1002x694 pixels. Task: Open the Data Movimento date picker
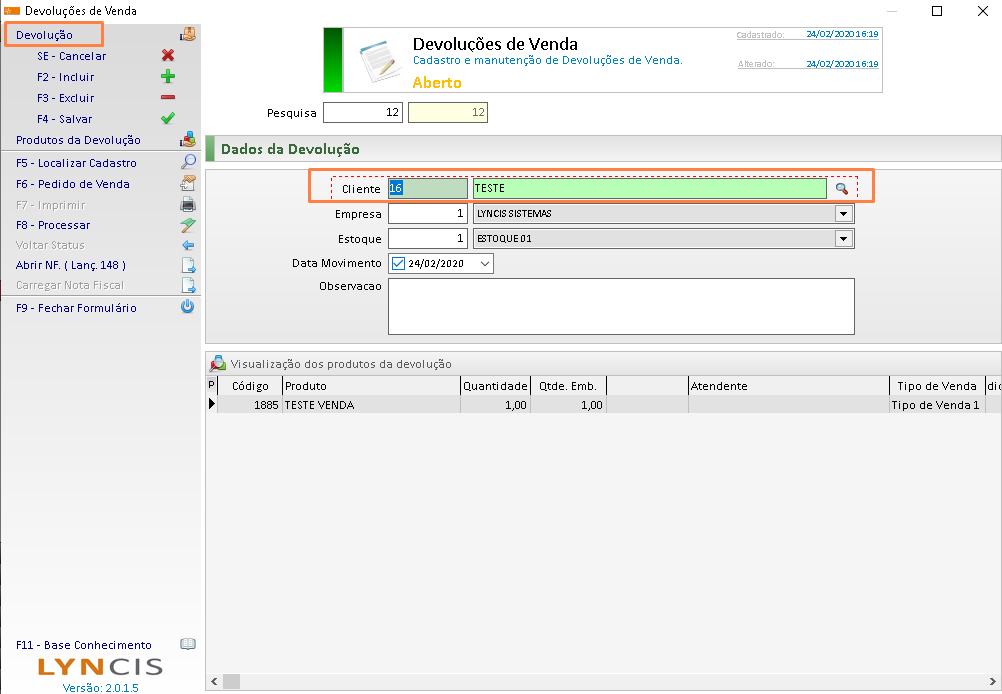click(x=485, y=264)
